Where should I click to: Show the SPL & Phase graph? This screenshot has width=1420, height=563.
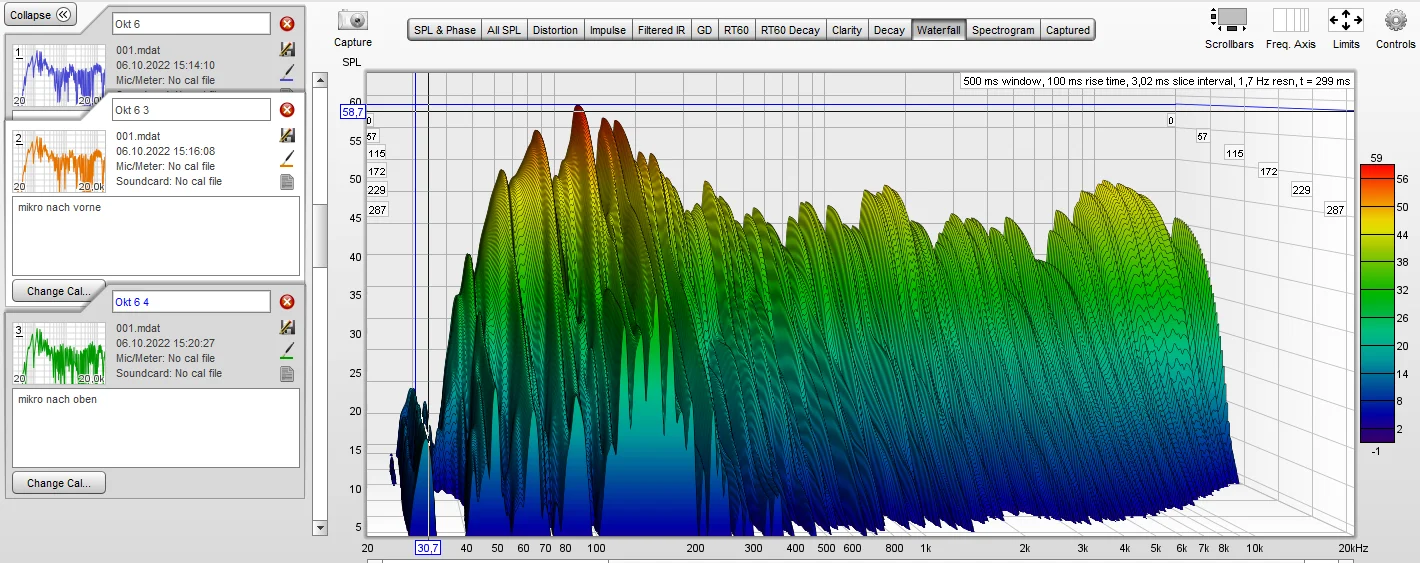[x=445, y=30]
